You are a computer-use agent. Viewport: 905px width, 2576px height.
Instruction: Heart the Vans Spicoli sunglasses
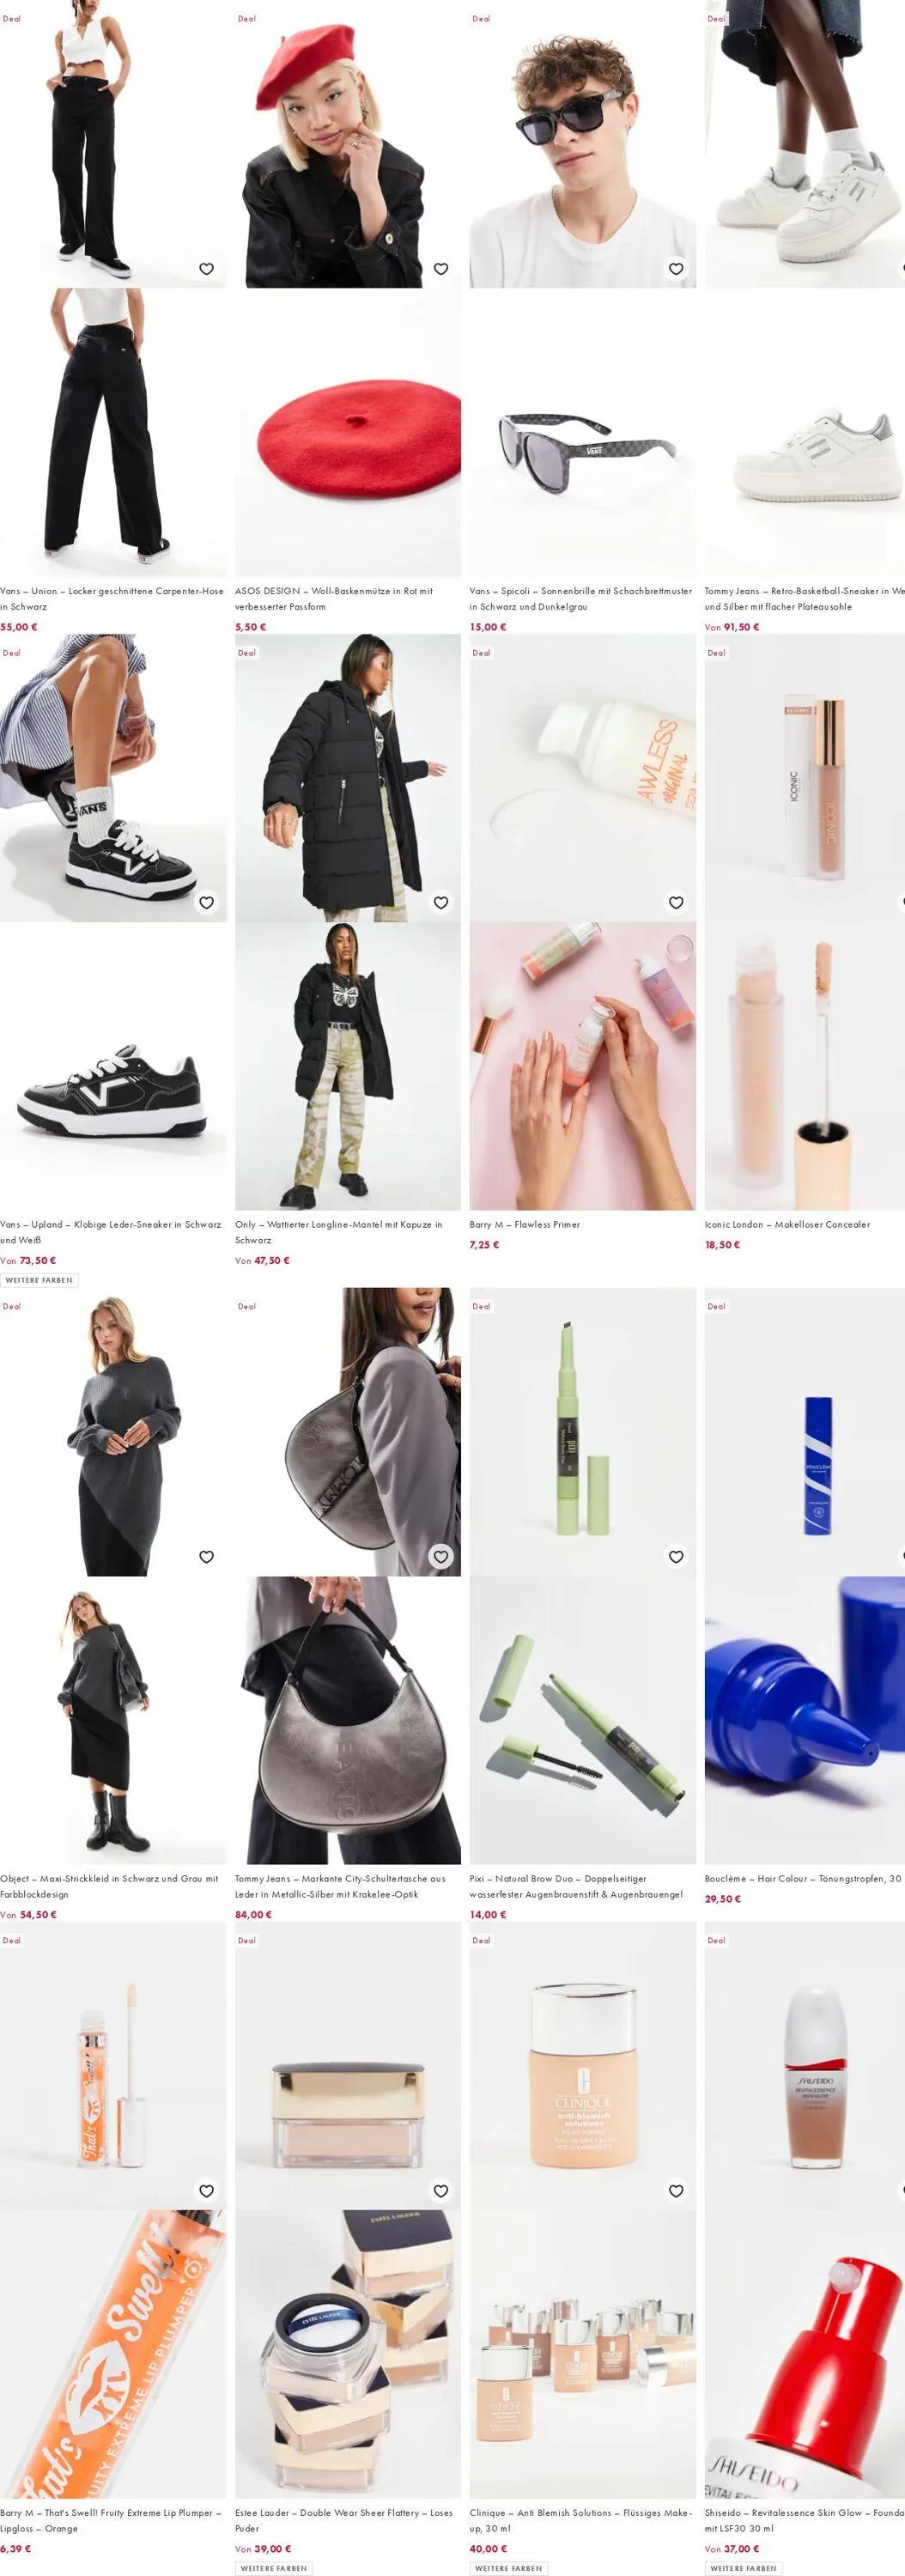(676, 269)
